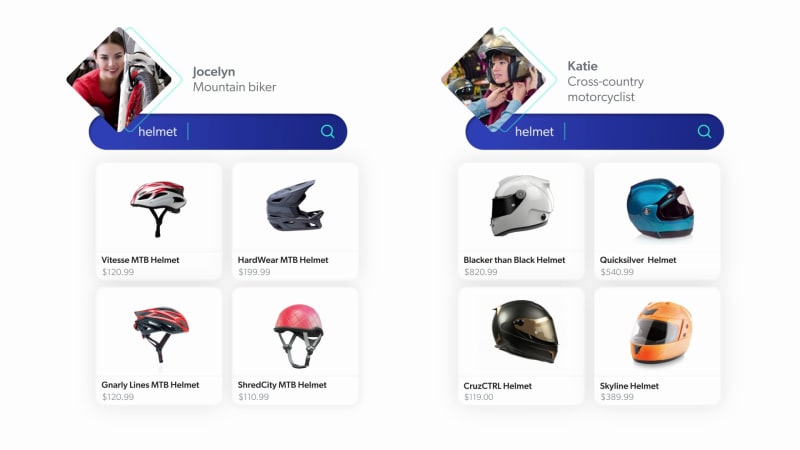Select the Gnarly Lines MTB Helmet image
This screenshot has width=800, height=450.
click(161, 334)
